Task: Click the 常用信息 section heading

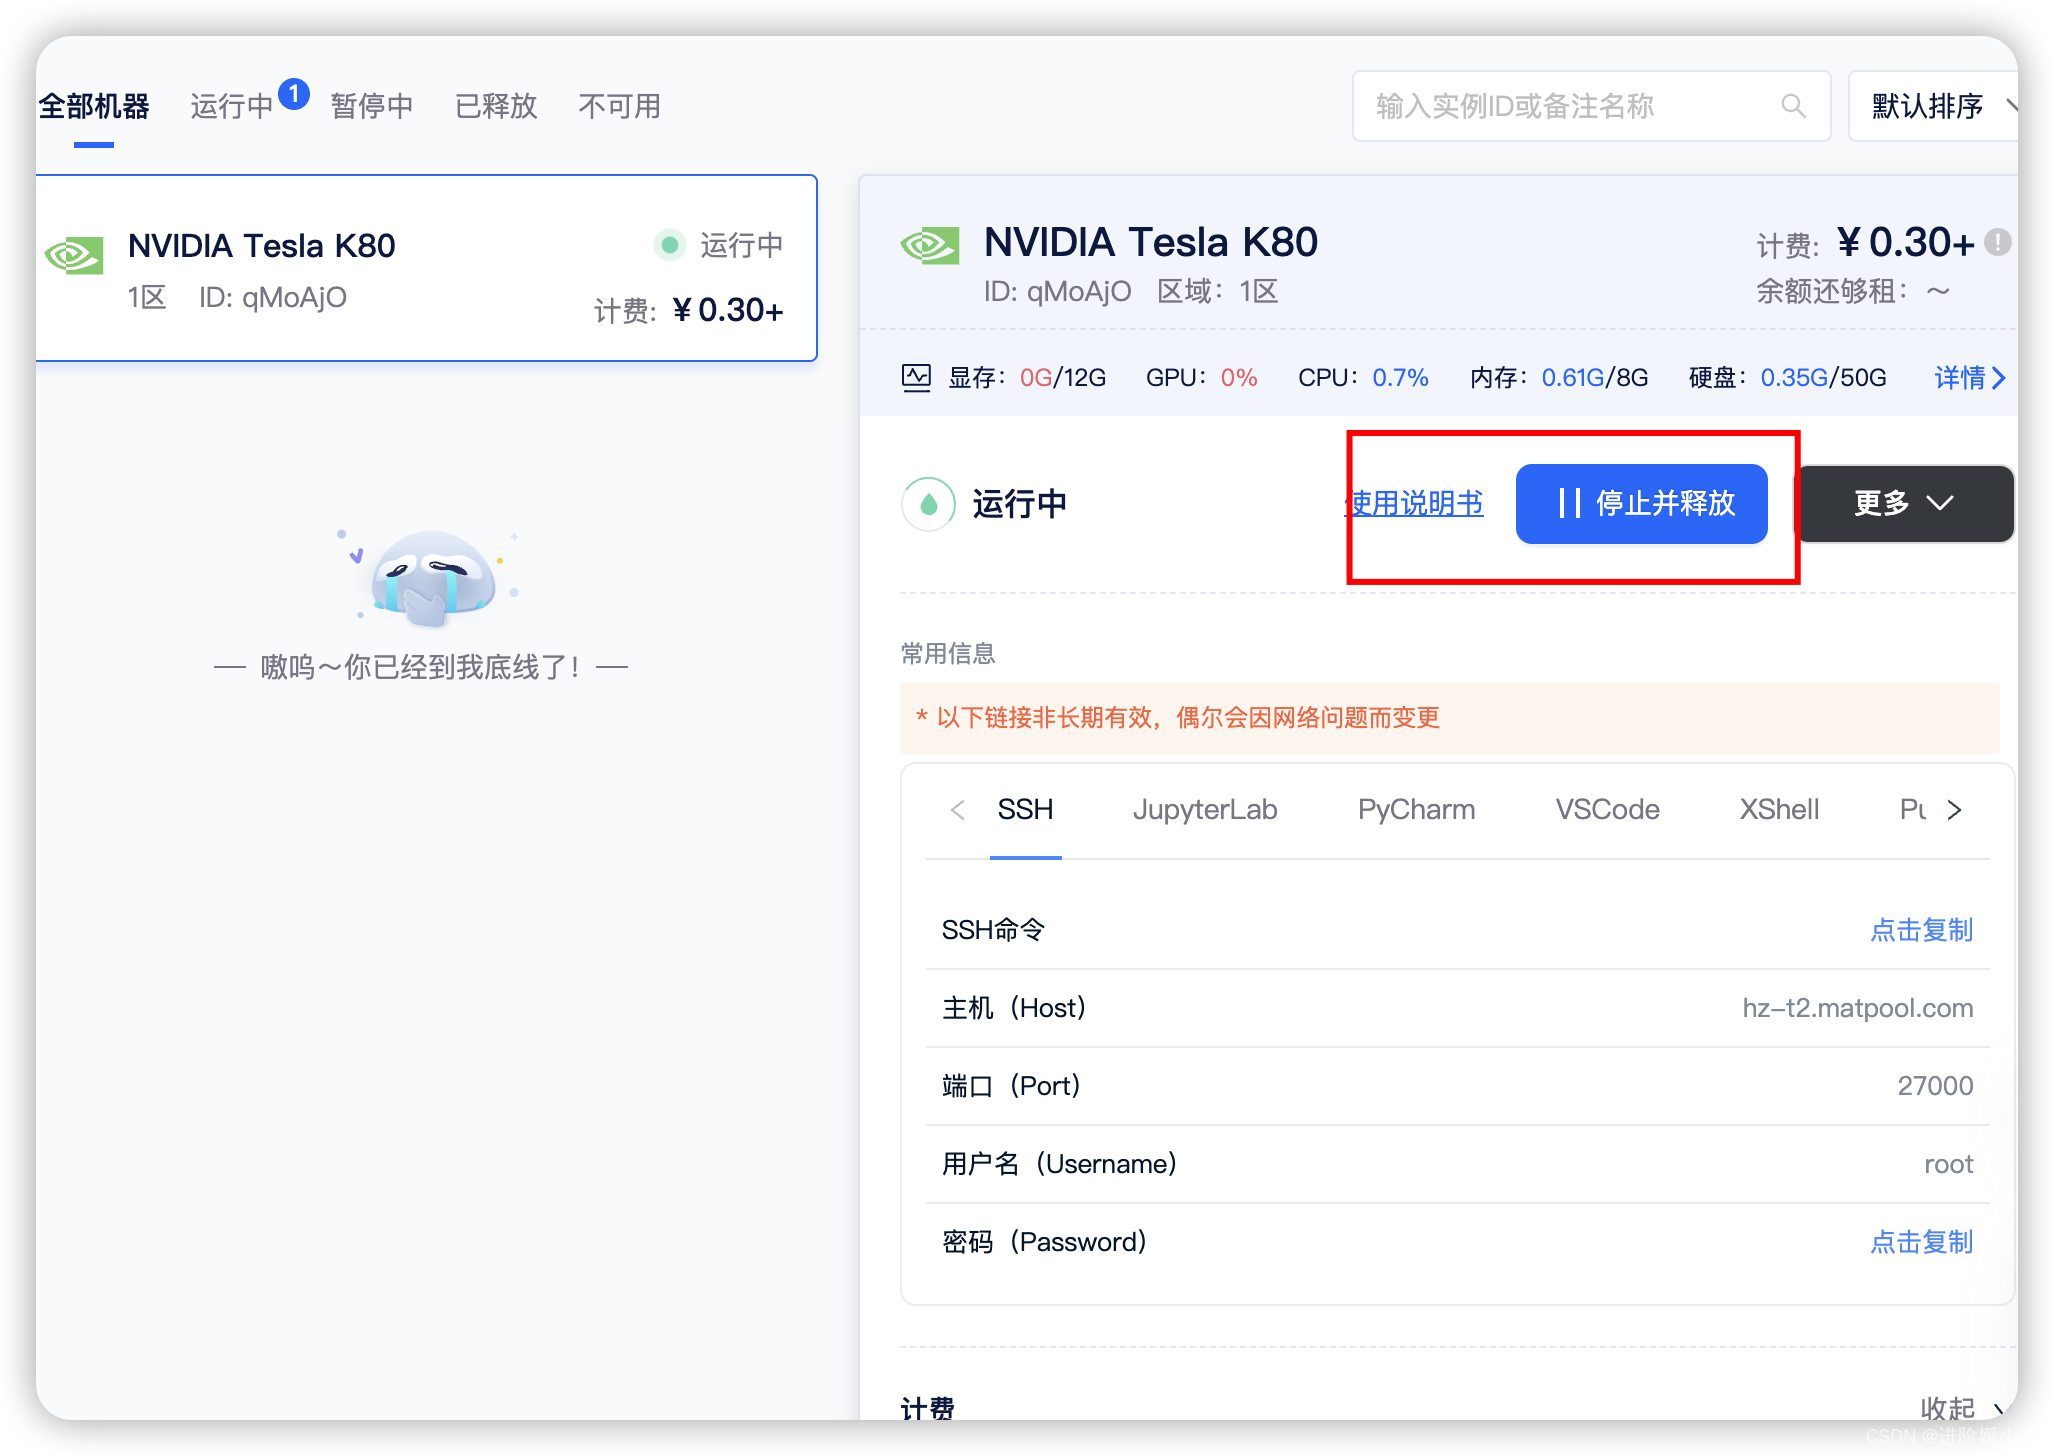Action: click(x=948, y=654)
